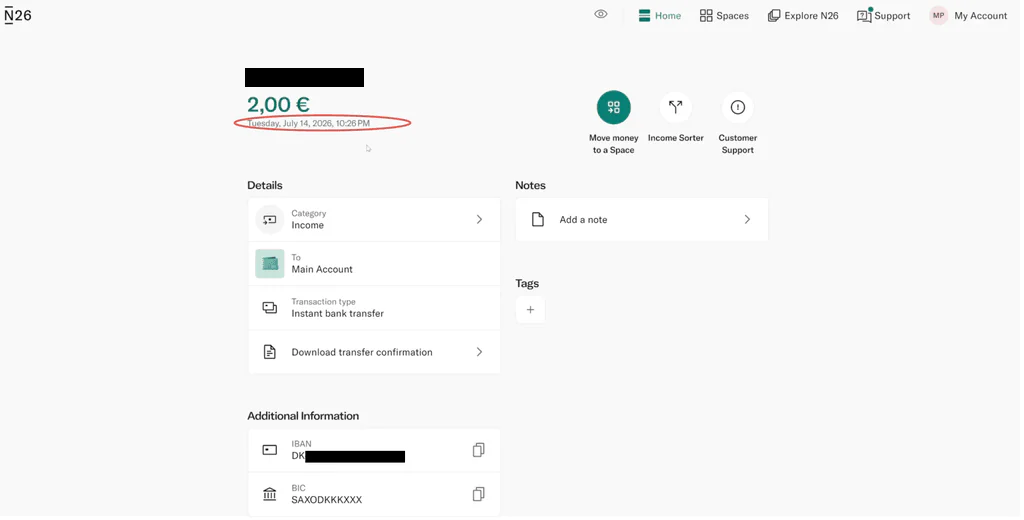
Task: Click the note page icon
Action: (x=537, y=219)
